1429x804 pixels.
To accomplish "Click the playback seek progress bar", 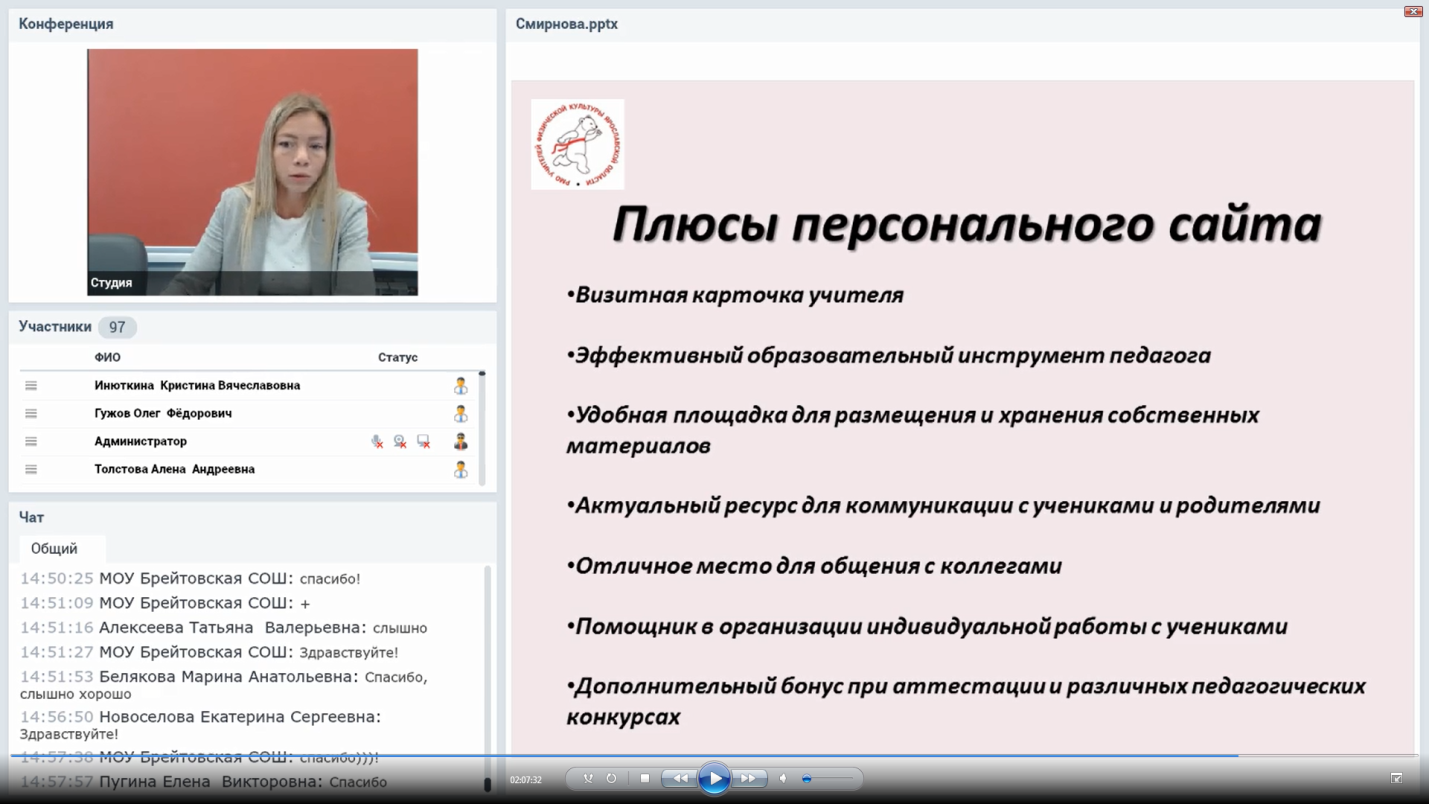I will (714, 755).
